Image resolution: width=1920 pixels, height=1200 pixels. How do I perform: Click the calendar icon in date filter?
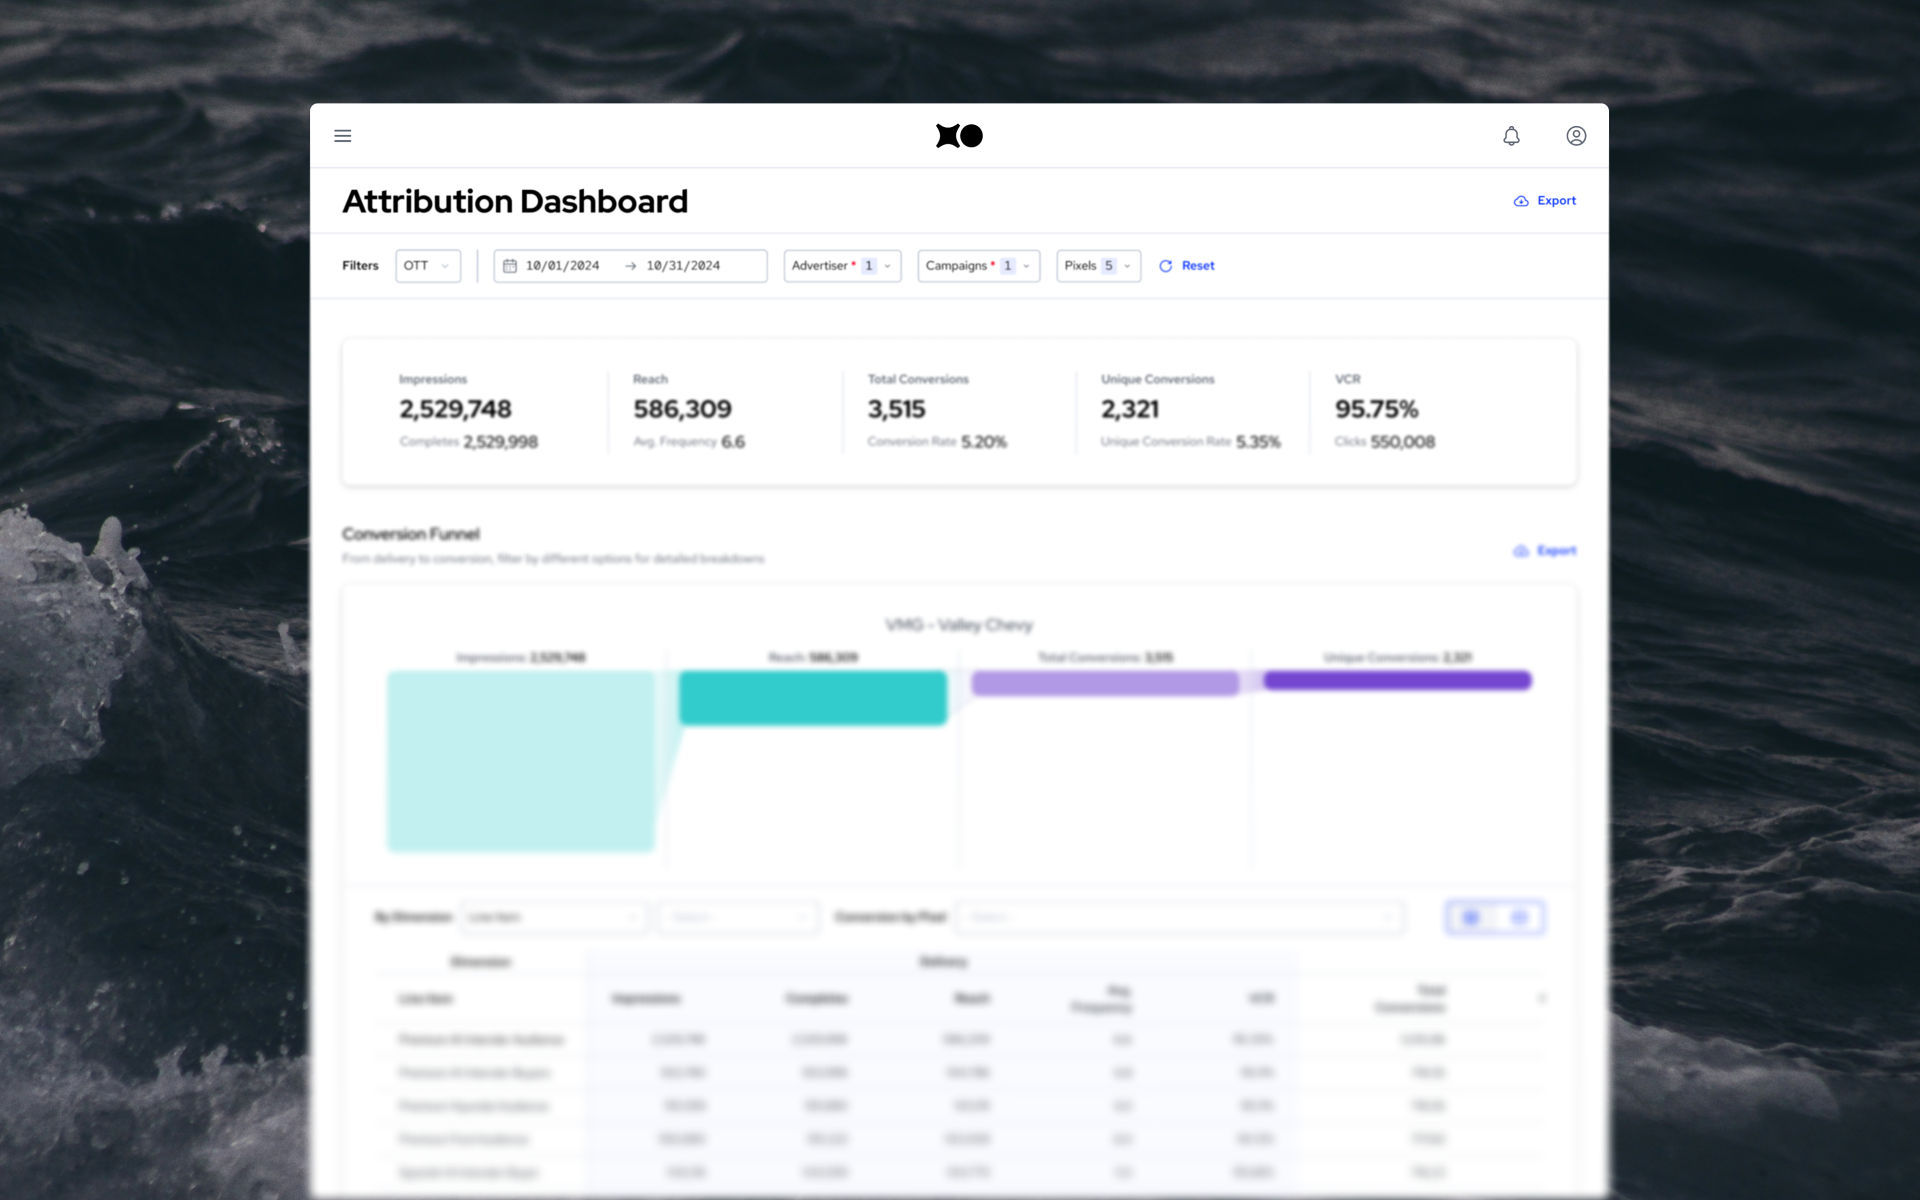pyautogui.click(x=510, y=266)
